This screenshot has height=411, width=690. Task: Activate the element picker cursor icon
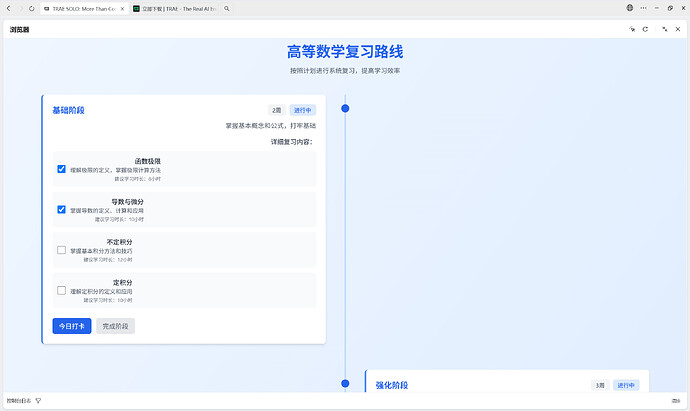click(632, 29)
